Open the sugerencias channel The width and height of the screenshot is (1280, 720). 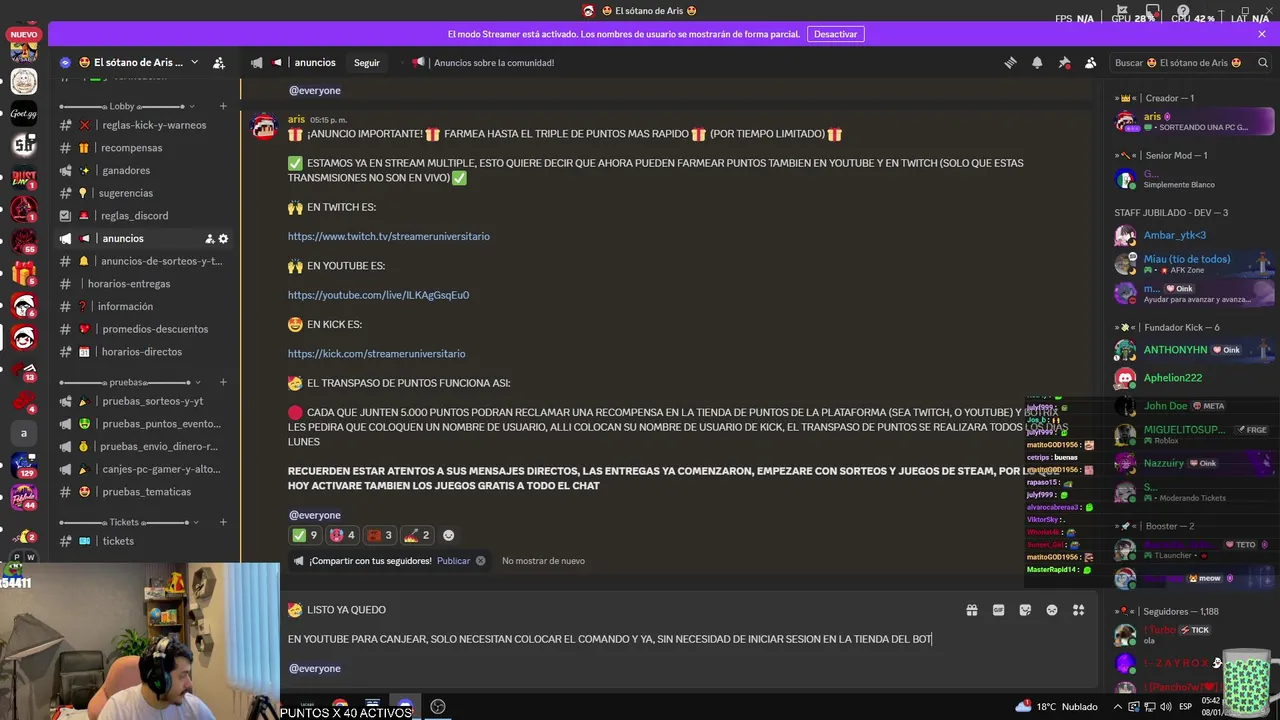[x=144, y=193]
